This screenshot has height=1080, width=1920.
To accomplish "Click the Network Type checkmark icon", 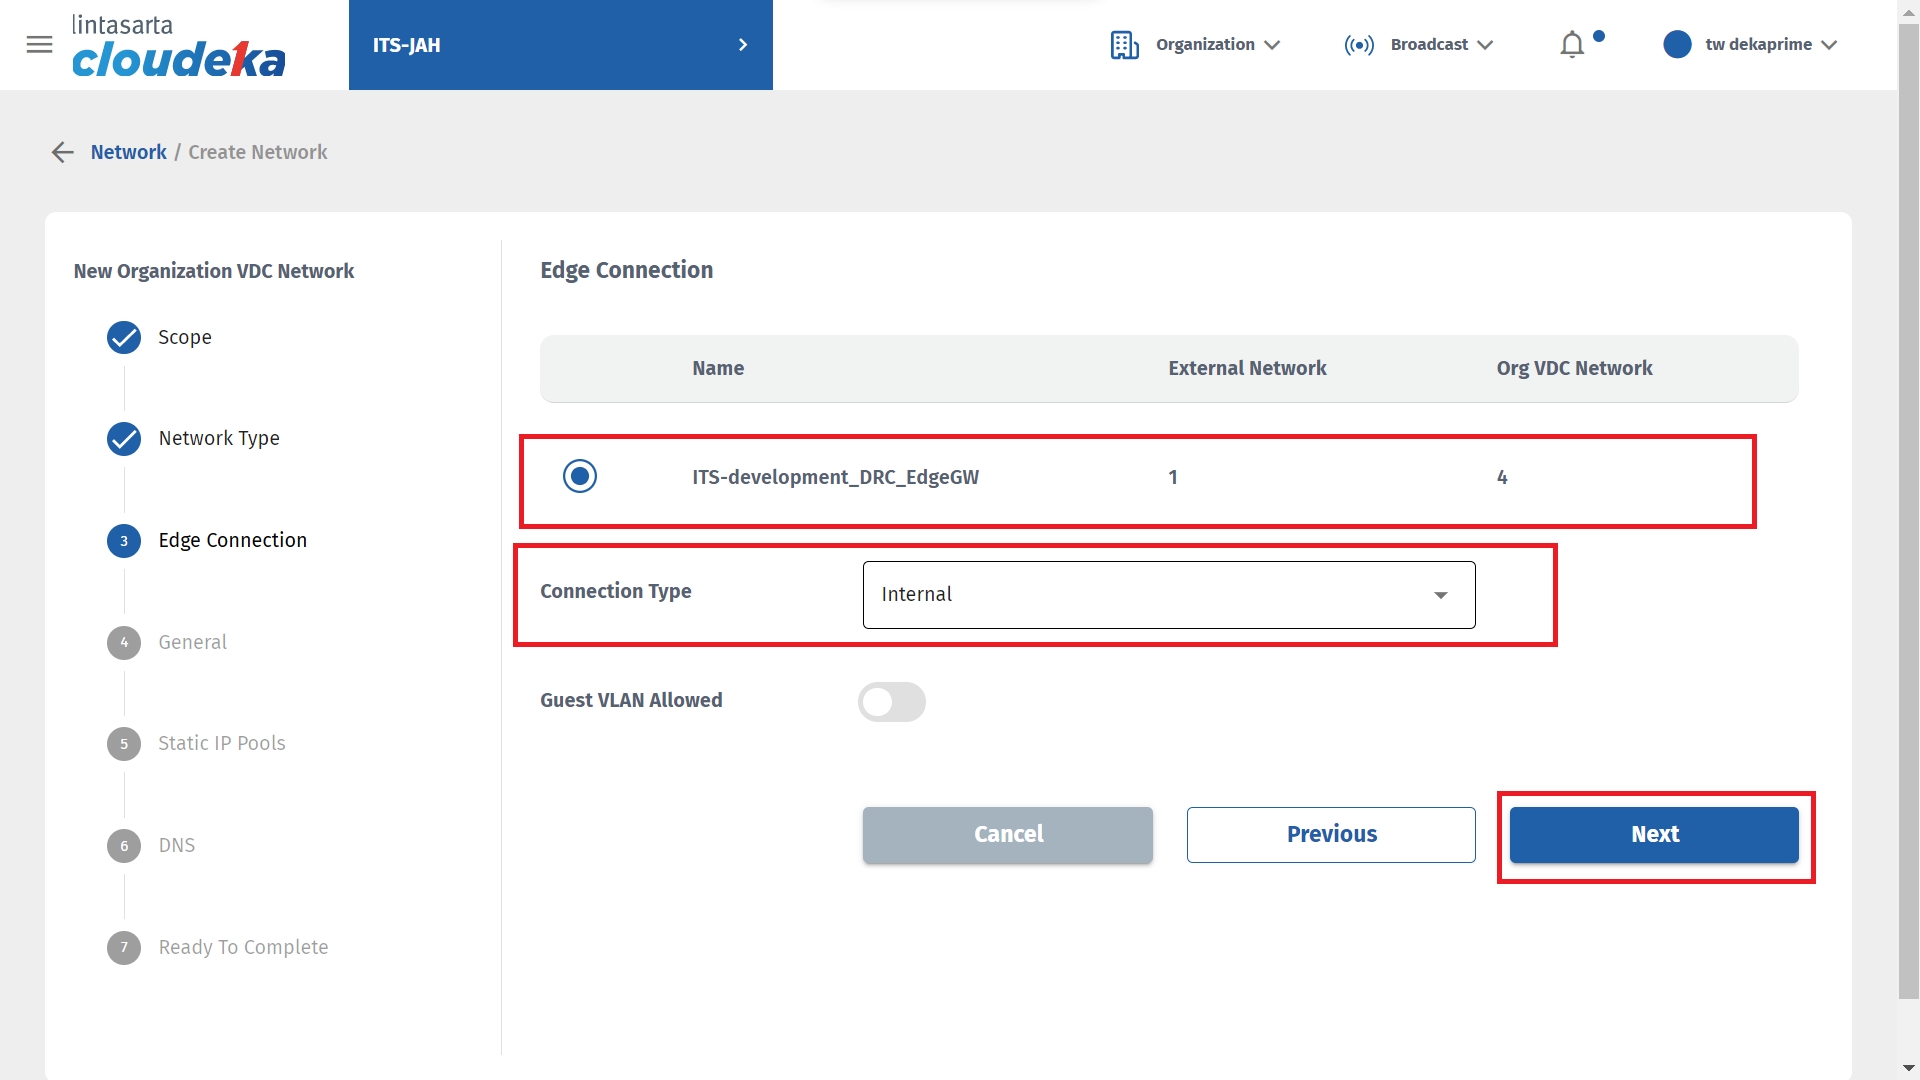I will pos(124,439).
